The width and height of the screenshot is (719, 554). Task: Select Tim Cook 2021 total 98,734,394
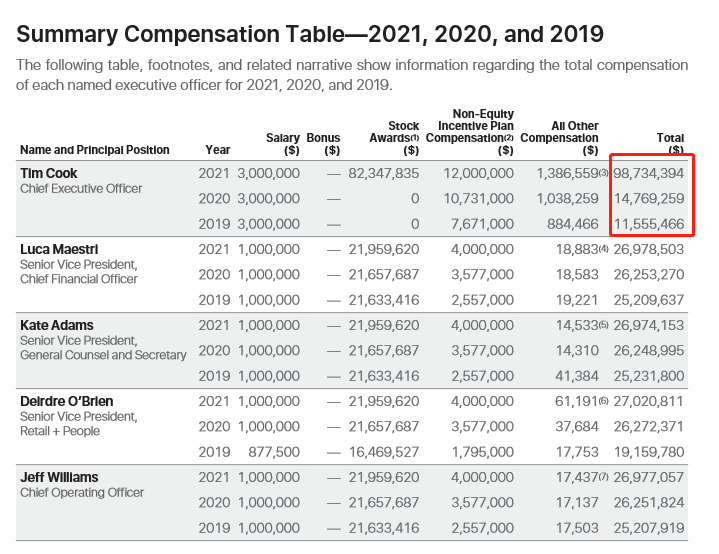[x=648, y=173]
